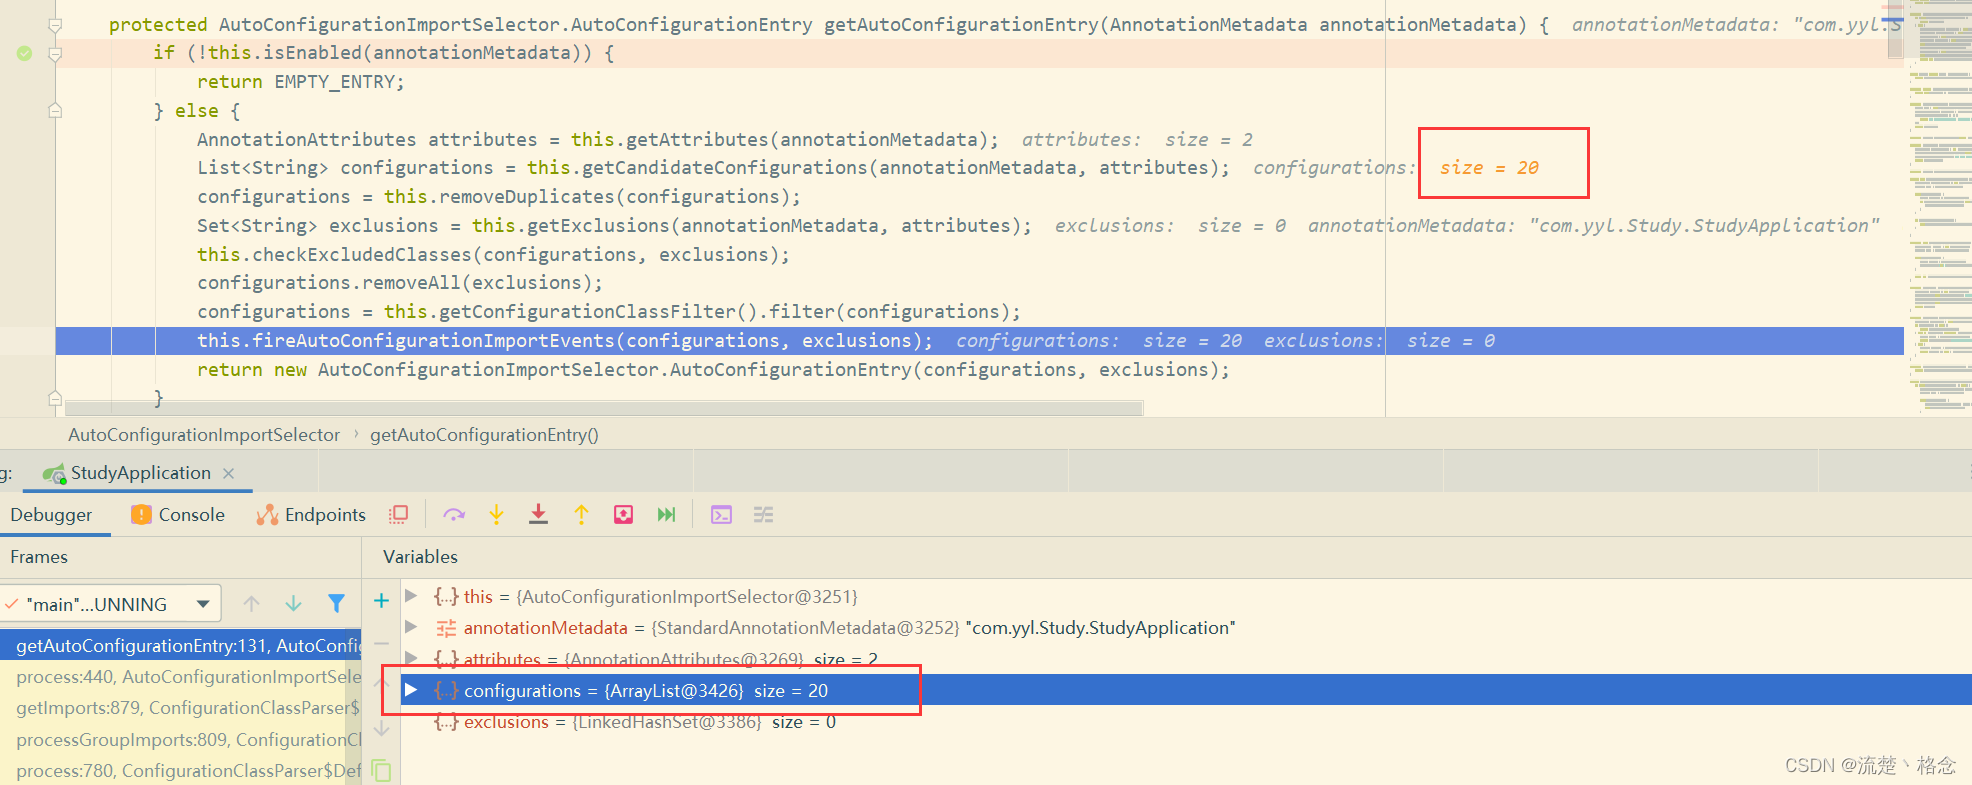Add new watch with plus icon

click(381, 600)
